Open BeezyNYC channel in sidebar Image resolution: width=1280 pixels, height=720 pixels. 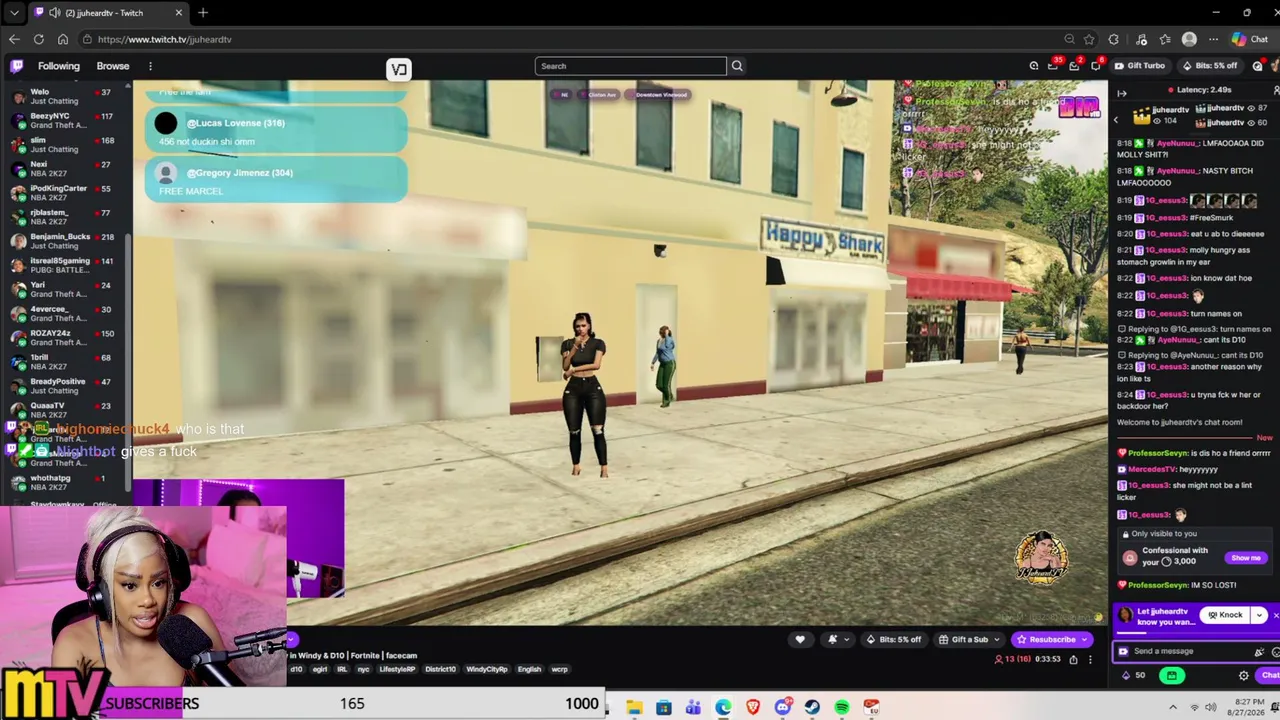[66, 120]
